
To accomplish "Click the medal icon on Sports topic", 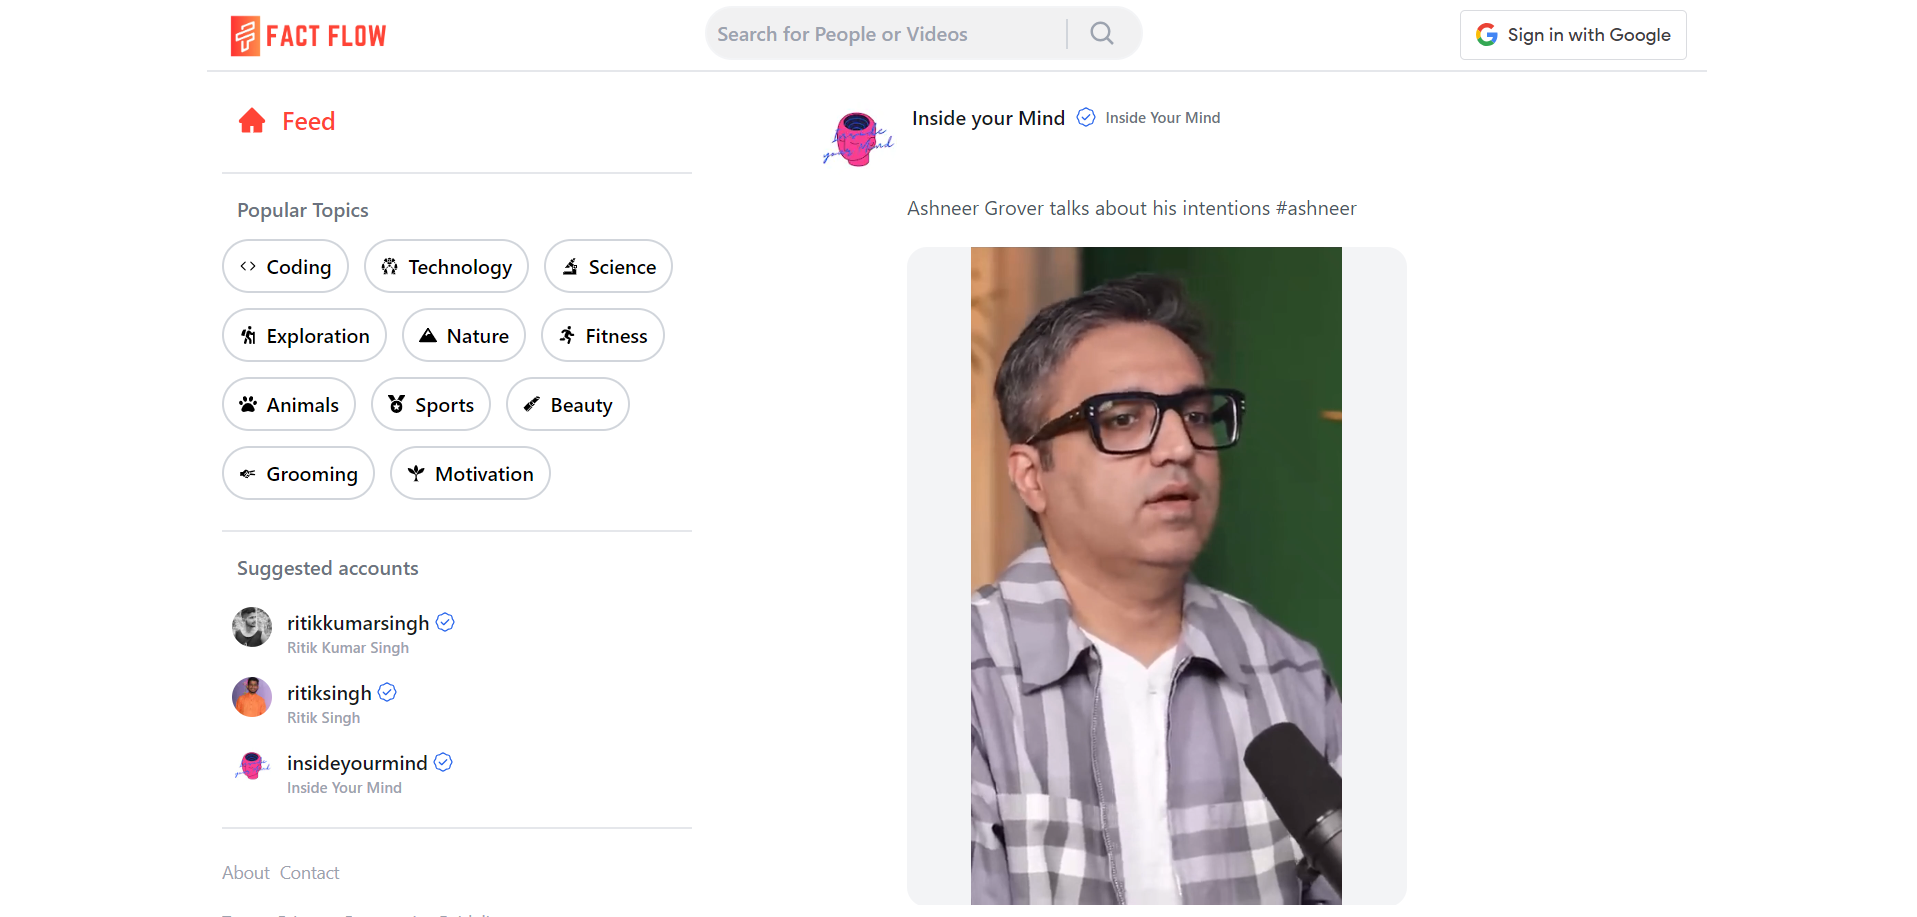I will 395,404.
